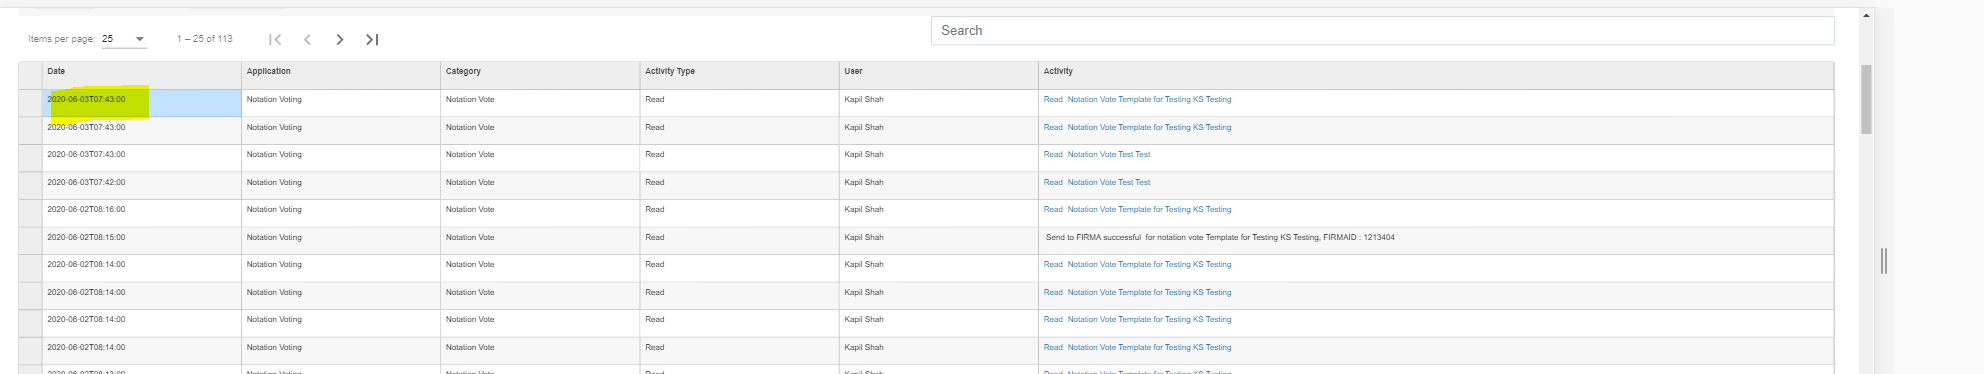Go to the first page of results
This screenshot has width=1984, height=374.
click(275, 39)
